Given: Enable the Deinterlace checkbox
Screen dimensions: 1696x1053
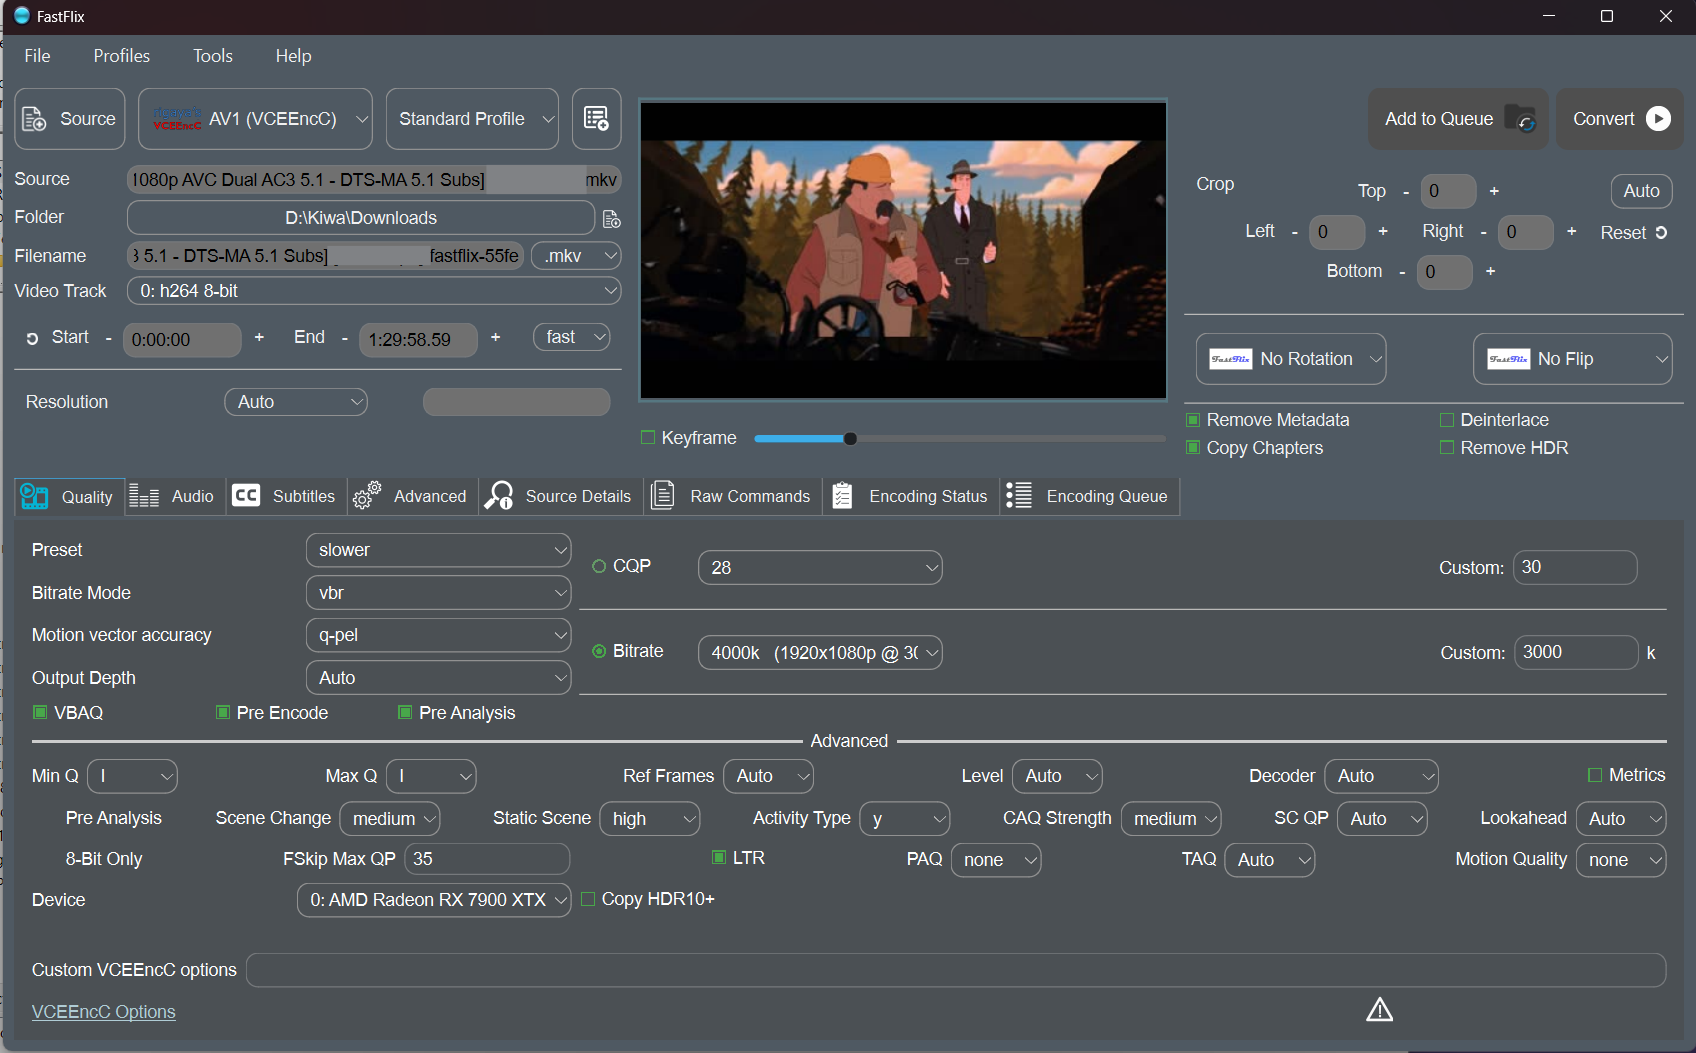Looking at the screenshot, I should 1447,420.
